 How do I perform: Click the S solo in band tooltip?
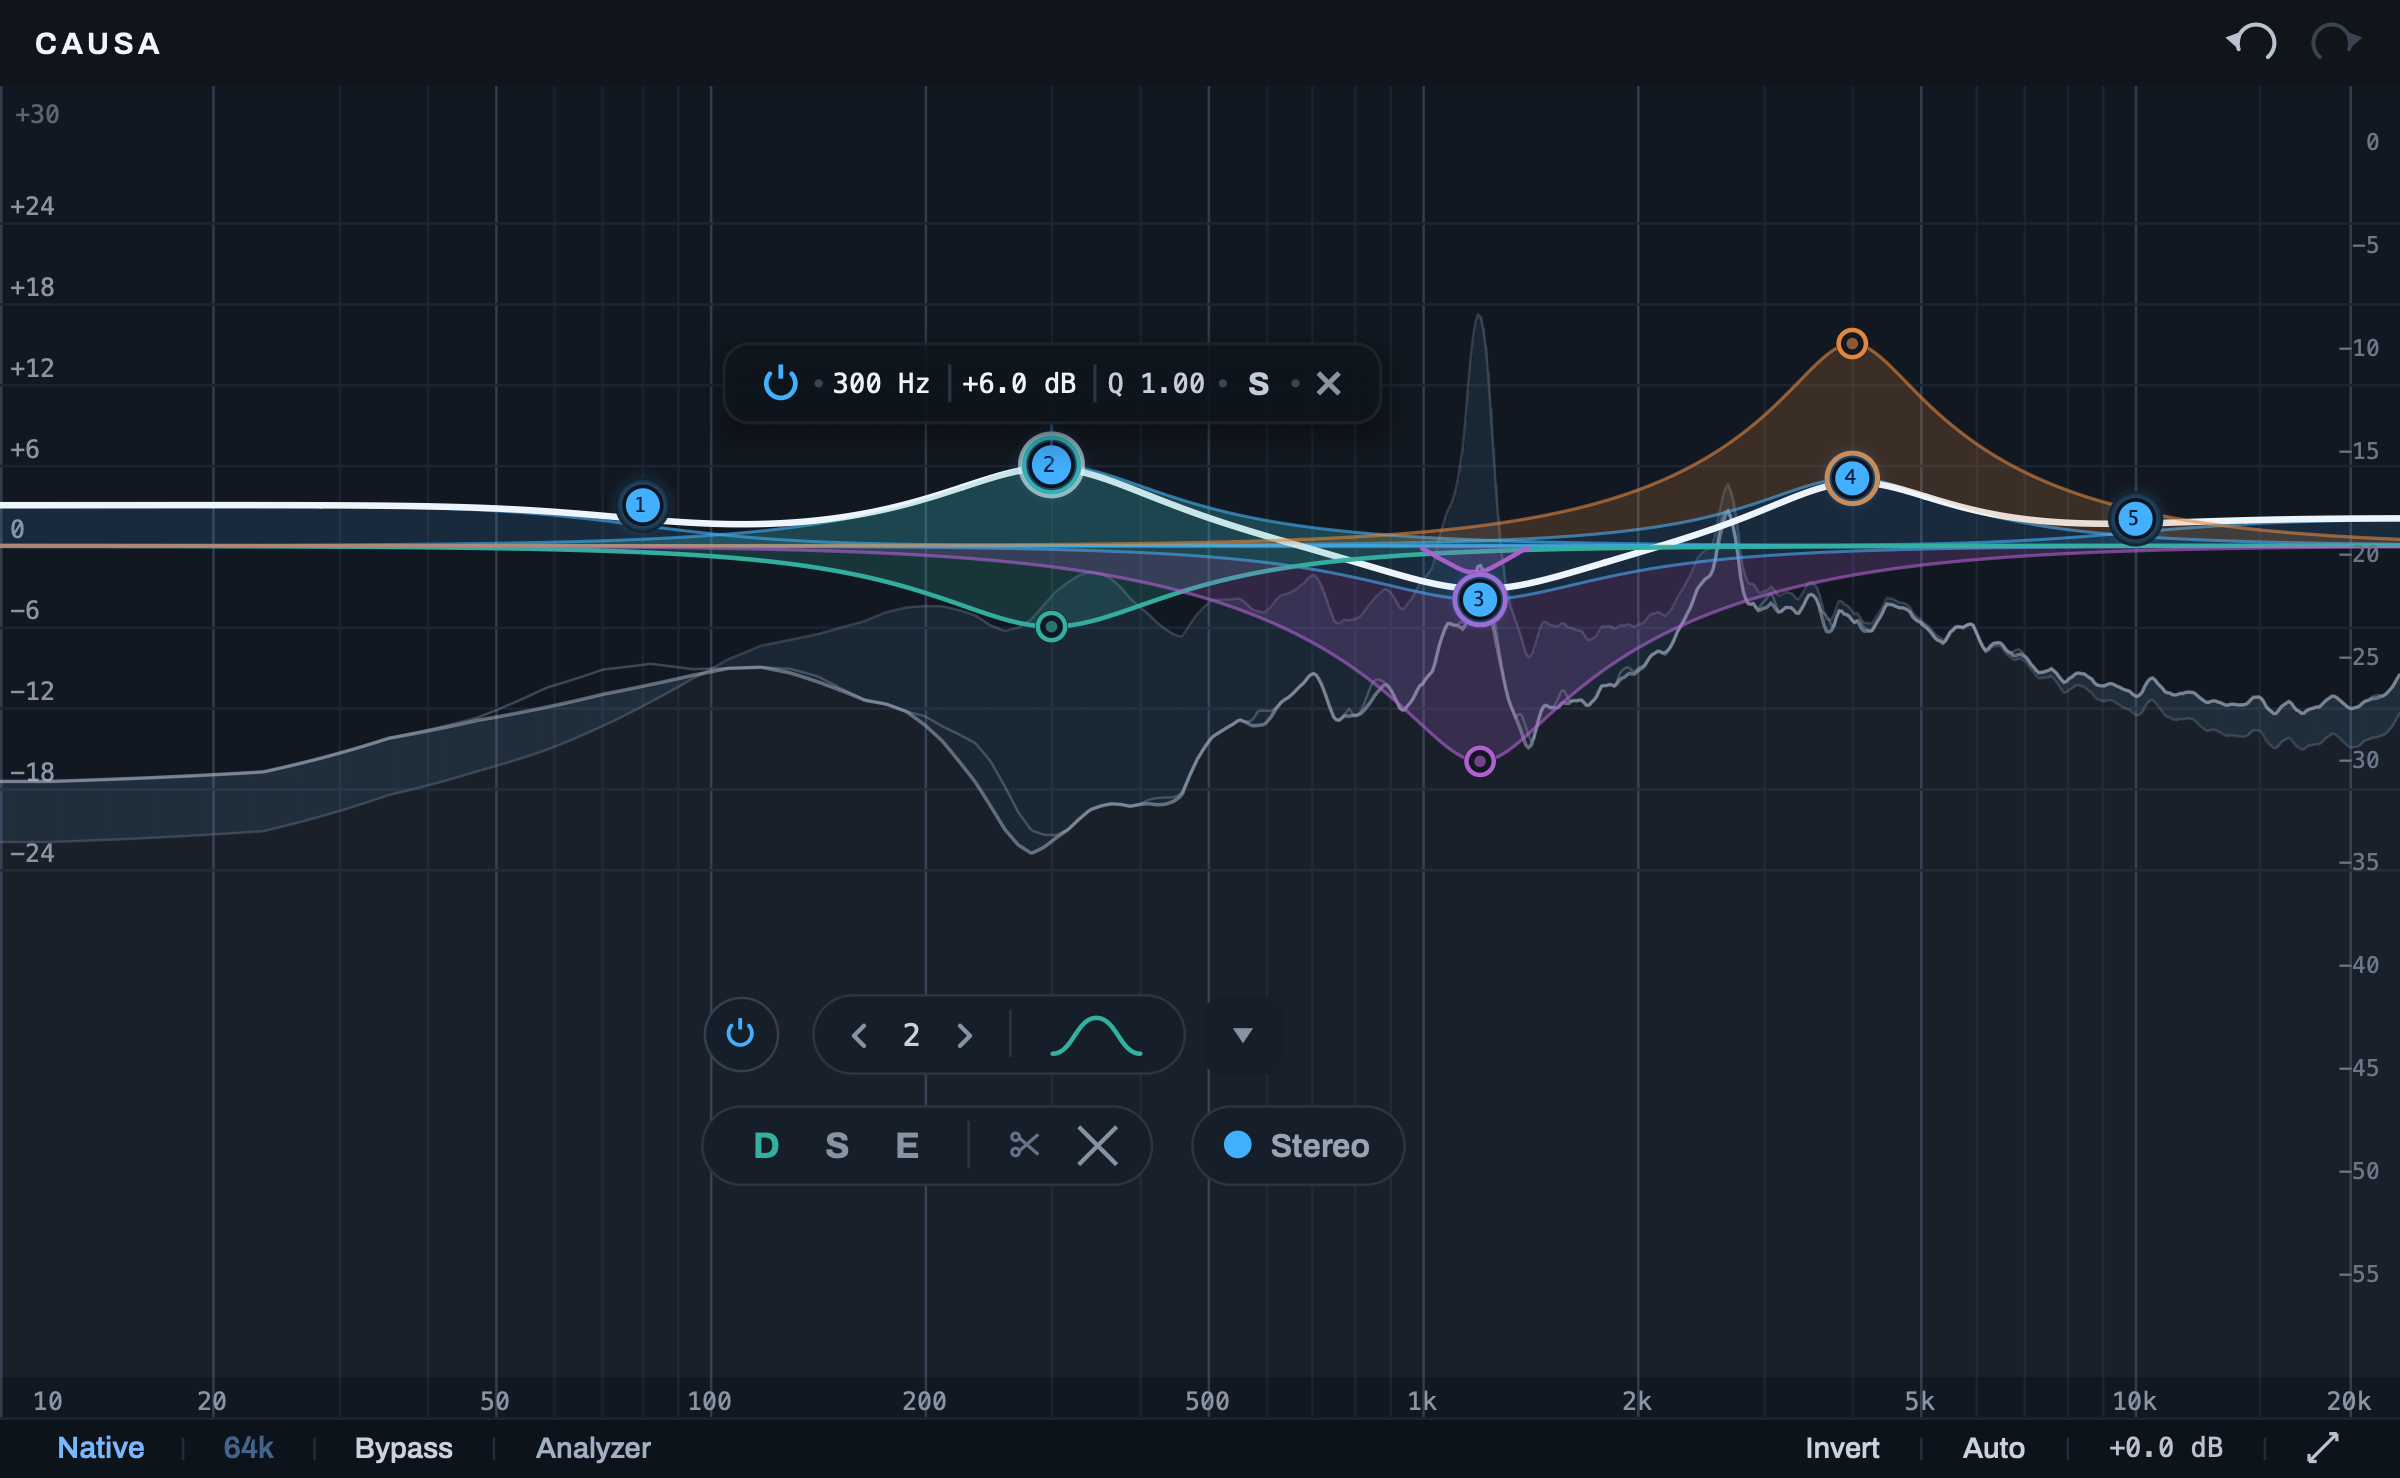[x=1259, y=384]
